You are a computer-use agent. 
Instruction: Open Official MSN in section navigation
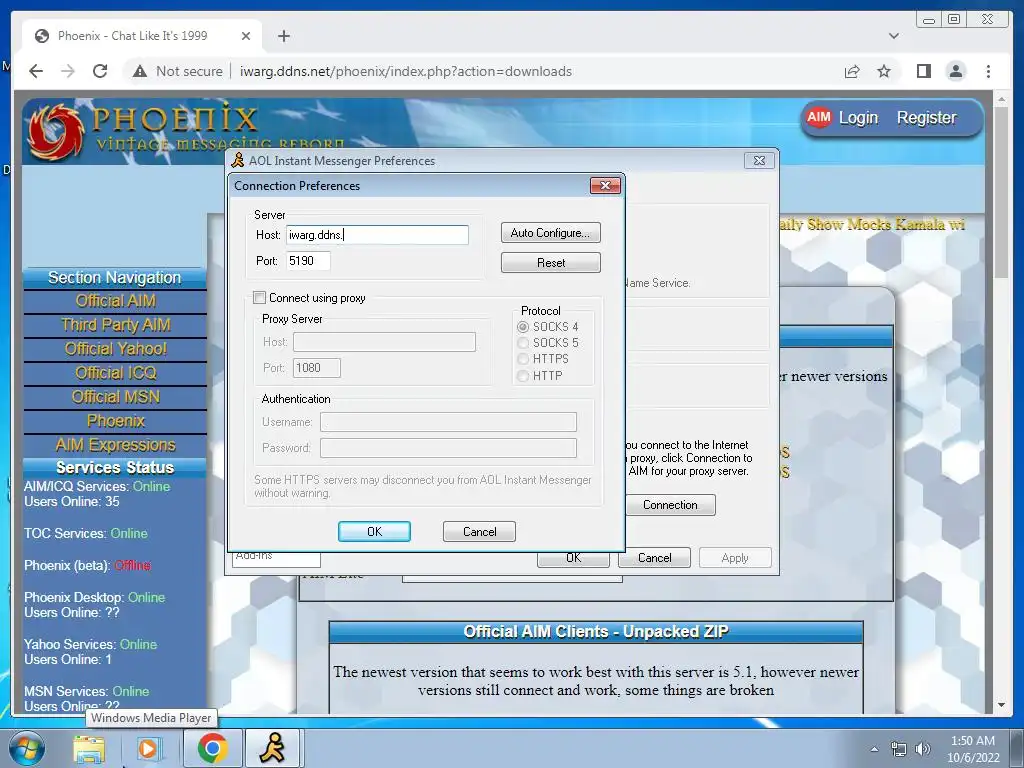point(116,397)
